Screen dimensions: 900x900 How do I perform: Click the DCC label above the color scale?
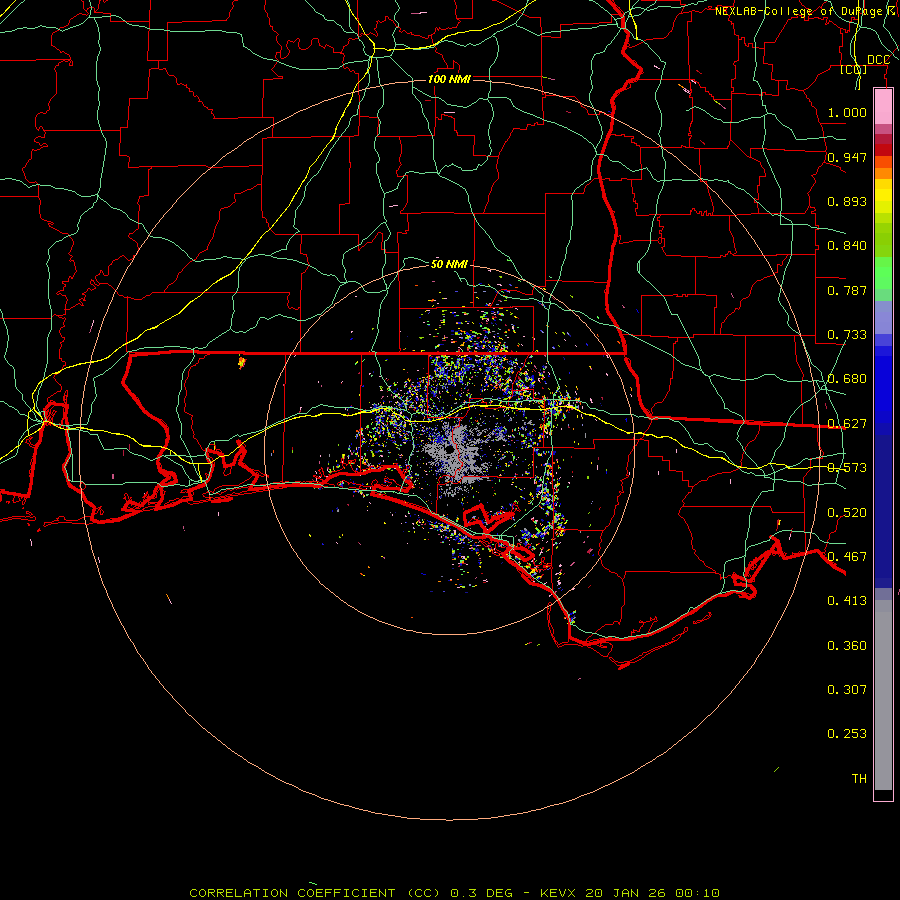[x=878, y=60]
